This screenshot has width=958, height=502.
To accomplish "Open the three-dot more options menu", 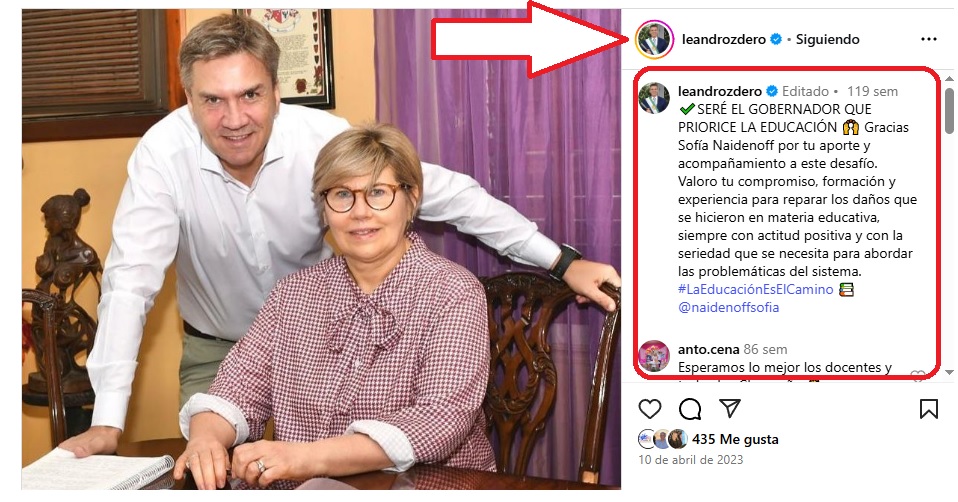I will click(929, 39).
